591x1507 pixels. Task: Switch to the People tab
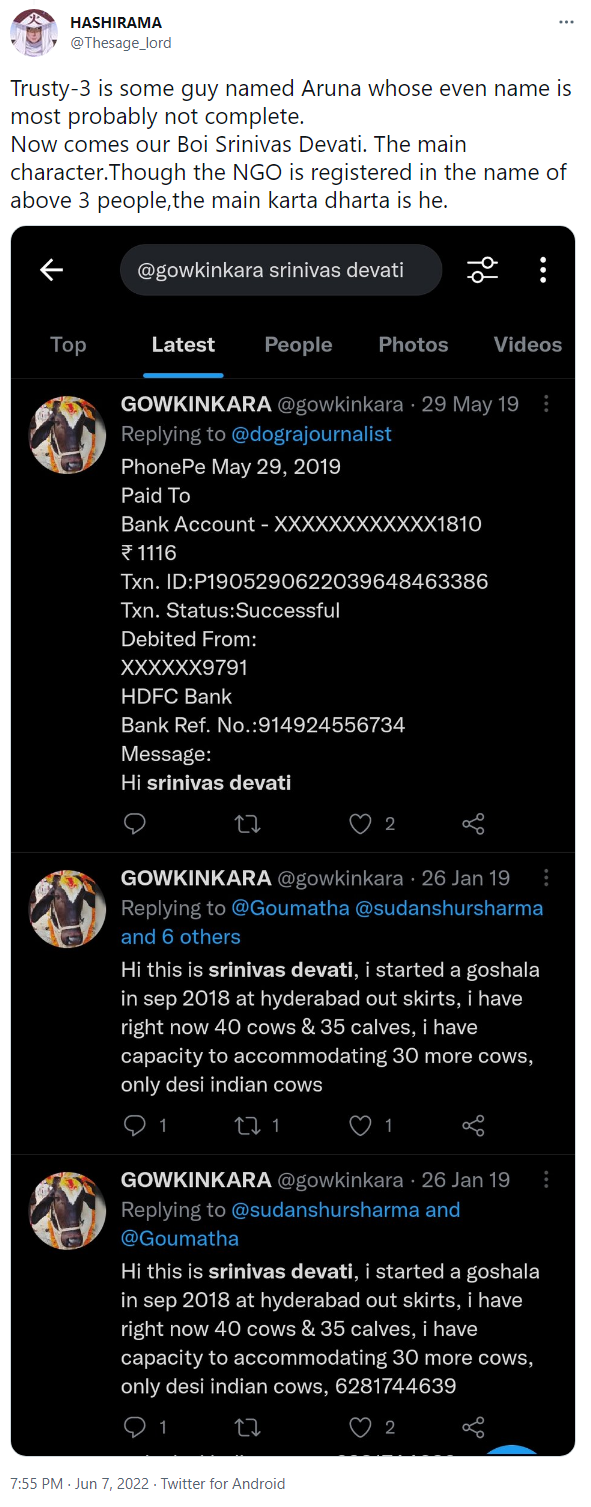298,345
